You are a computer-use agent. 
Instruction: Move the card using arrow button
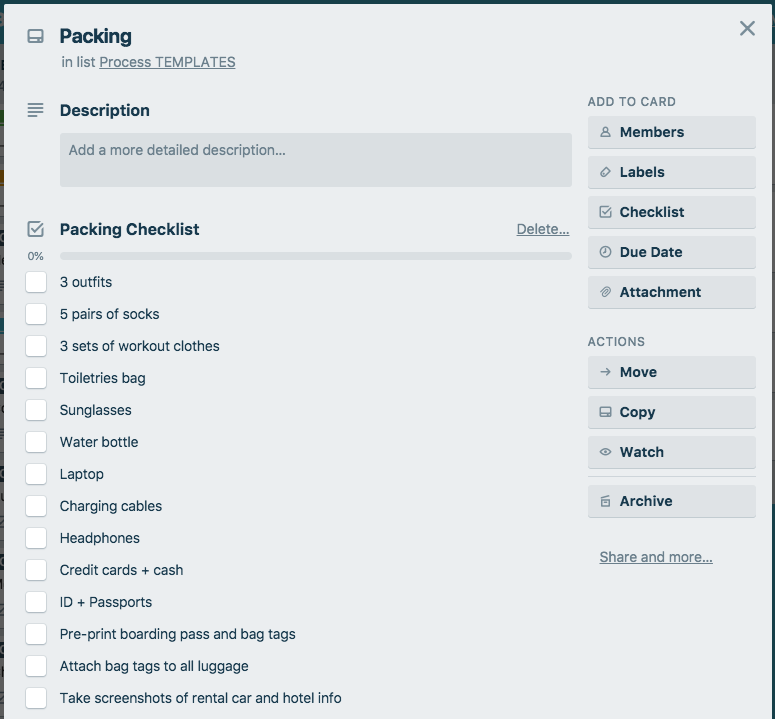pyautogui.click(x=671, y=372)
